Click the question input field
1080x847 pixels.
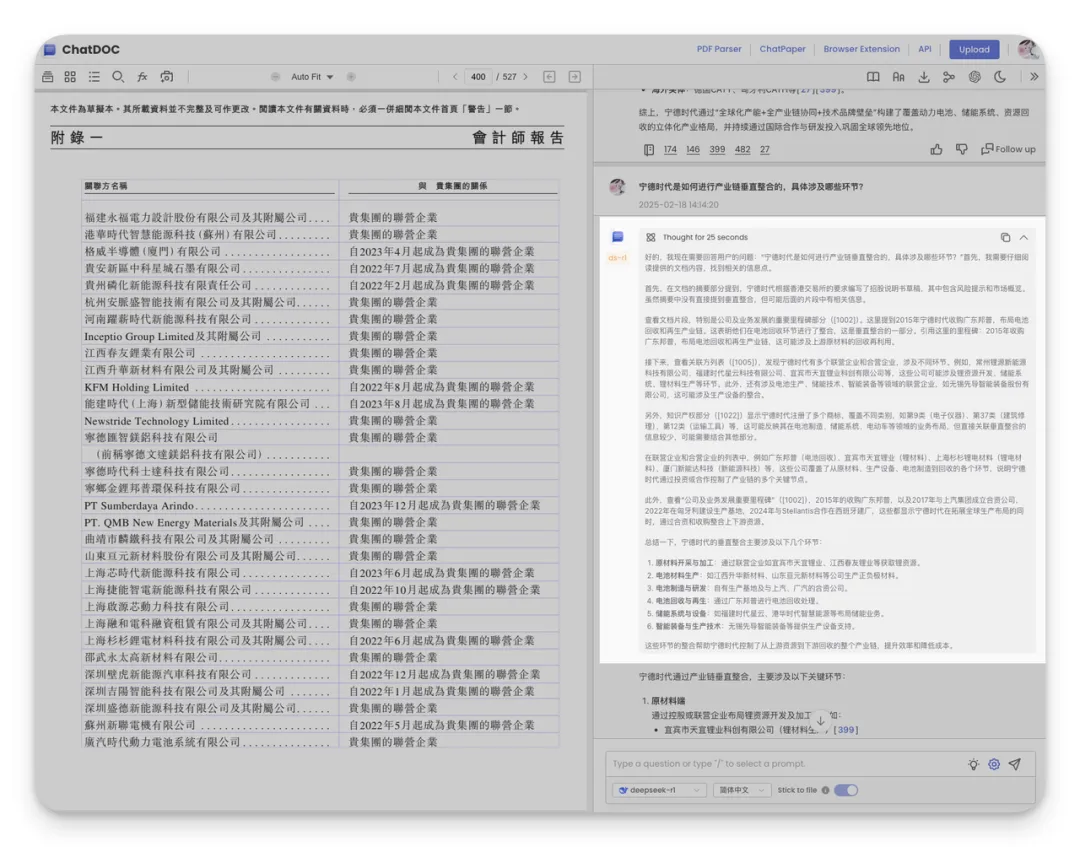point(785,764)
